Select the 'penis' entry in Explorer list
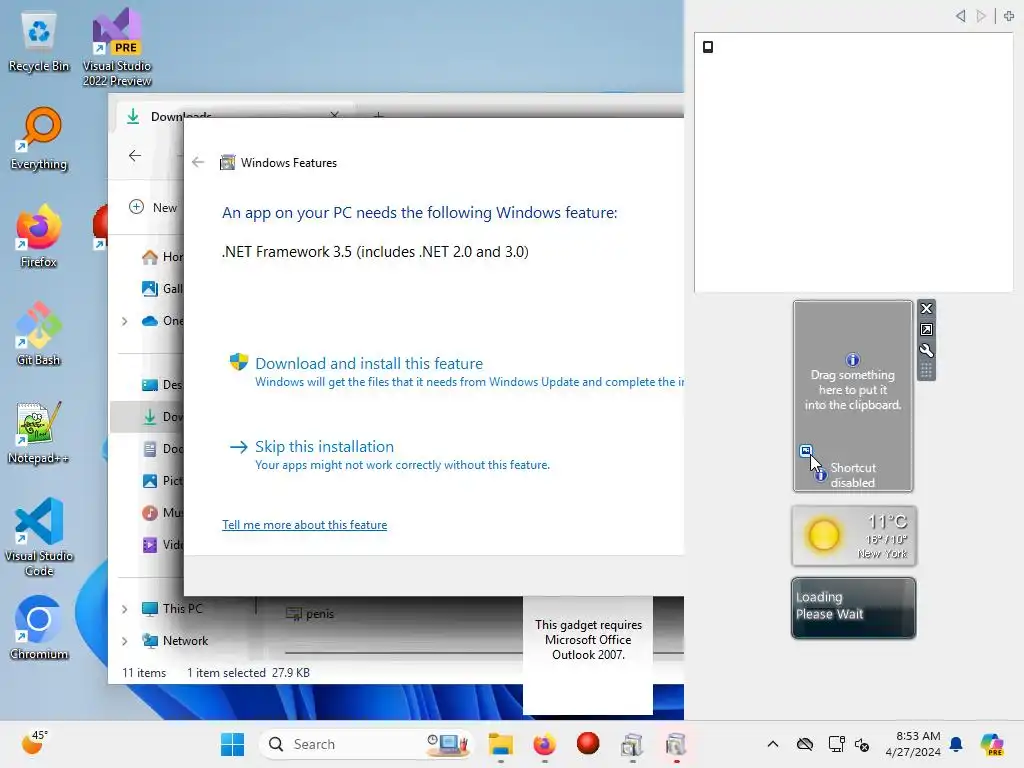This screenshot has height=768, width=1024. pos(311,613)
